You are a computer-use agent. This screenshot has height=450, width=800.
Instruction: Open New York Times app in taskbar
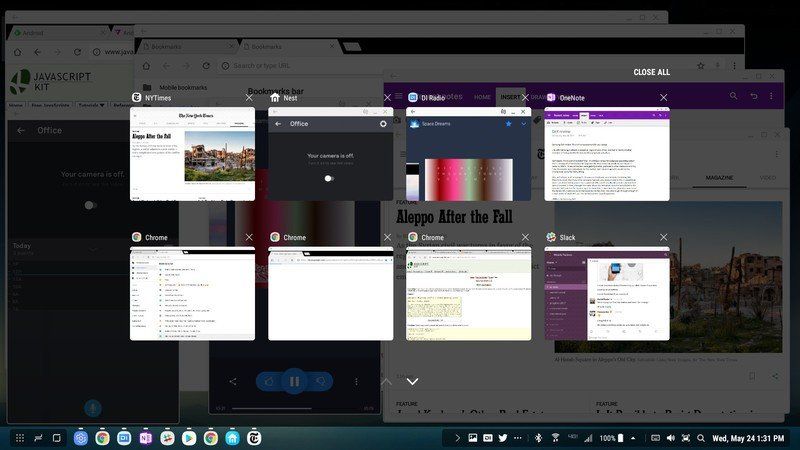coord(254,438)
